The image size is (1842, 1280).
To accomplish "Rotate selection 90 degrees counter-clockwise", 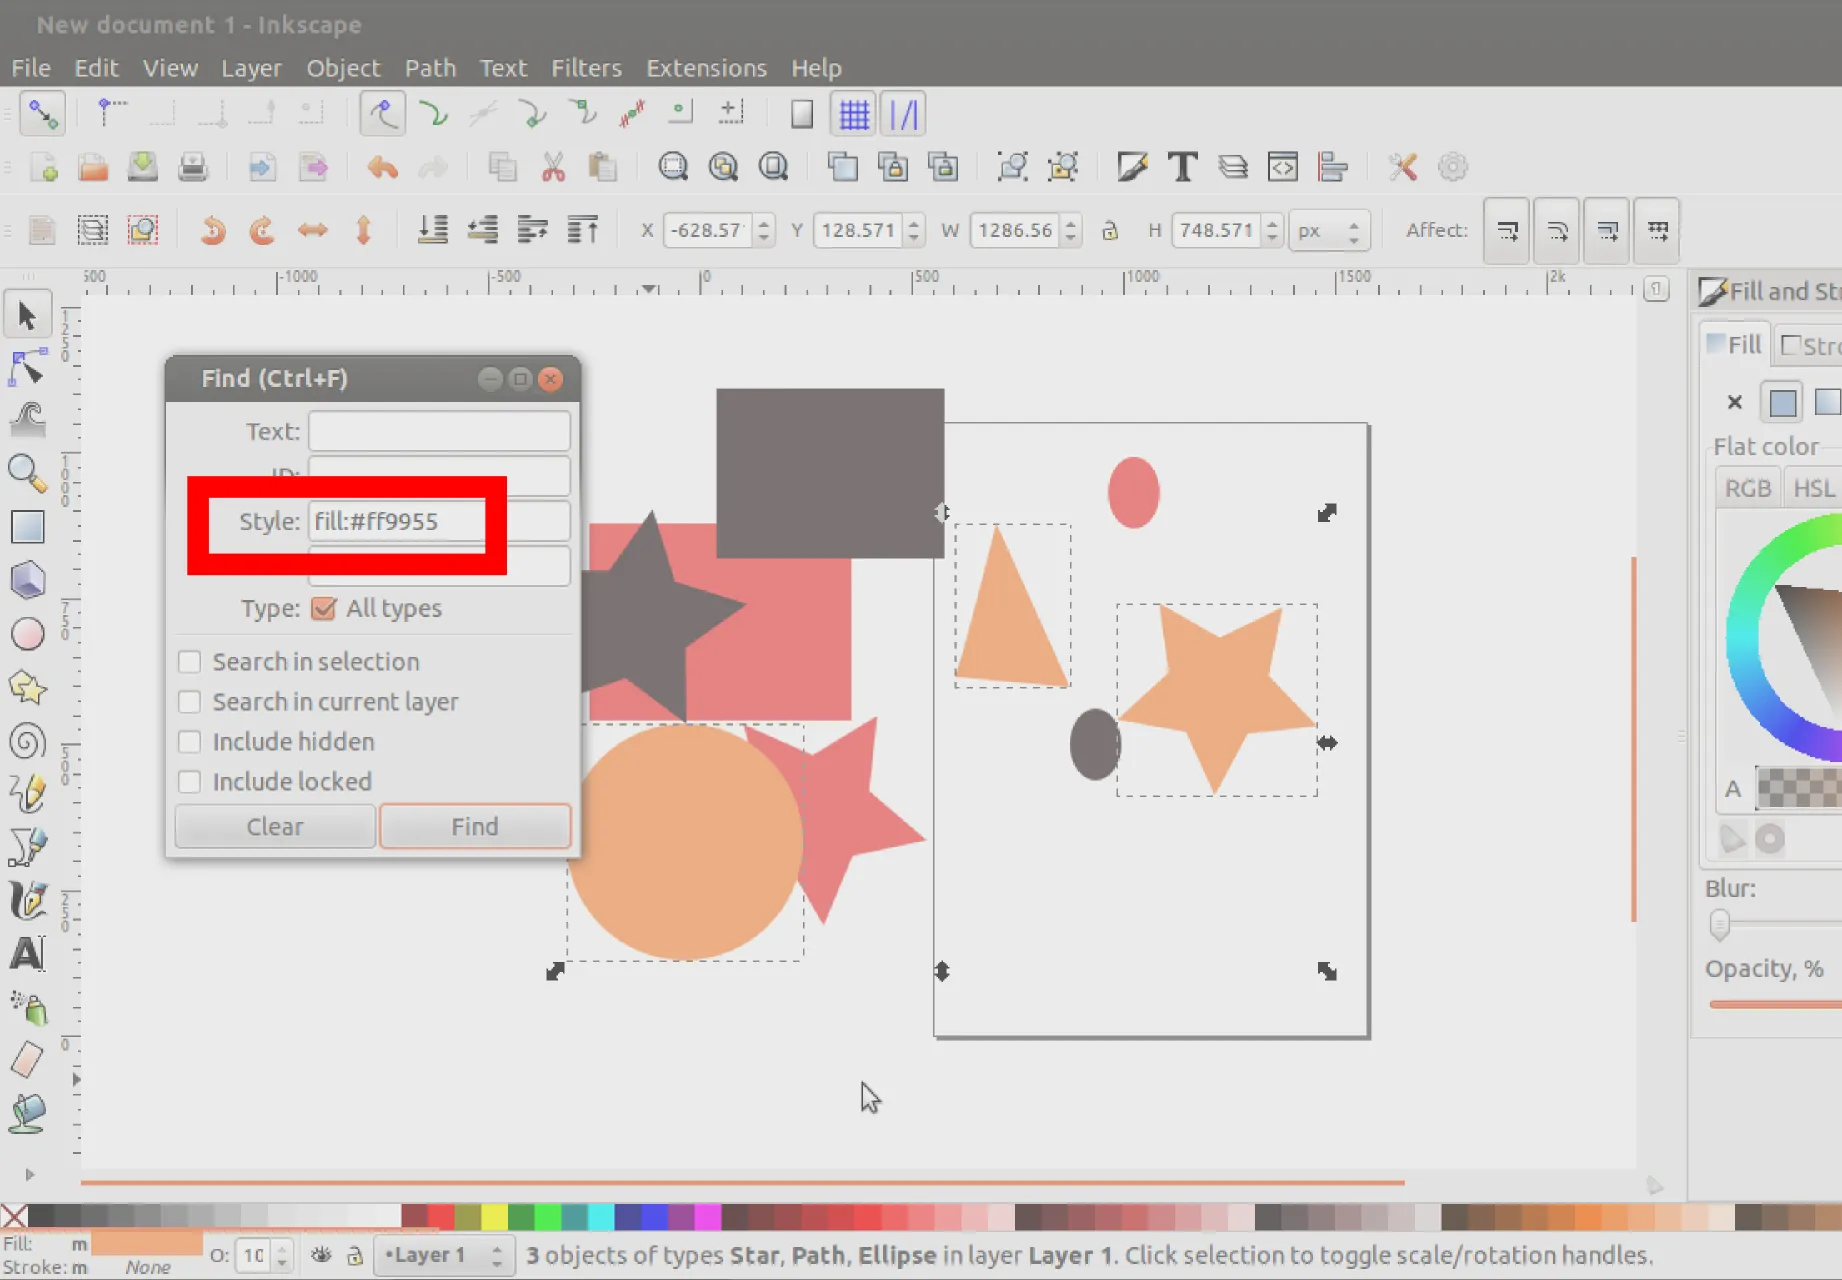I will pyautogui.click(x=212, y=231).
